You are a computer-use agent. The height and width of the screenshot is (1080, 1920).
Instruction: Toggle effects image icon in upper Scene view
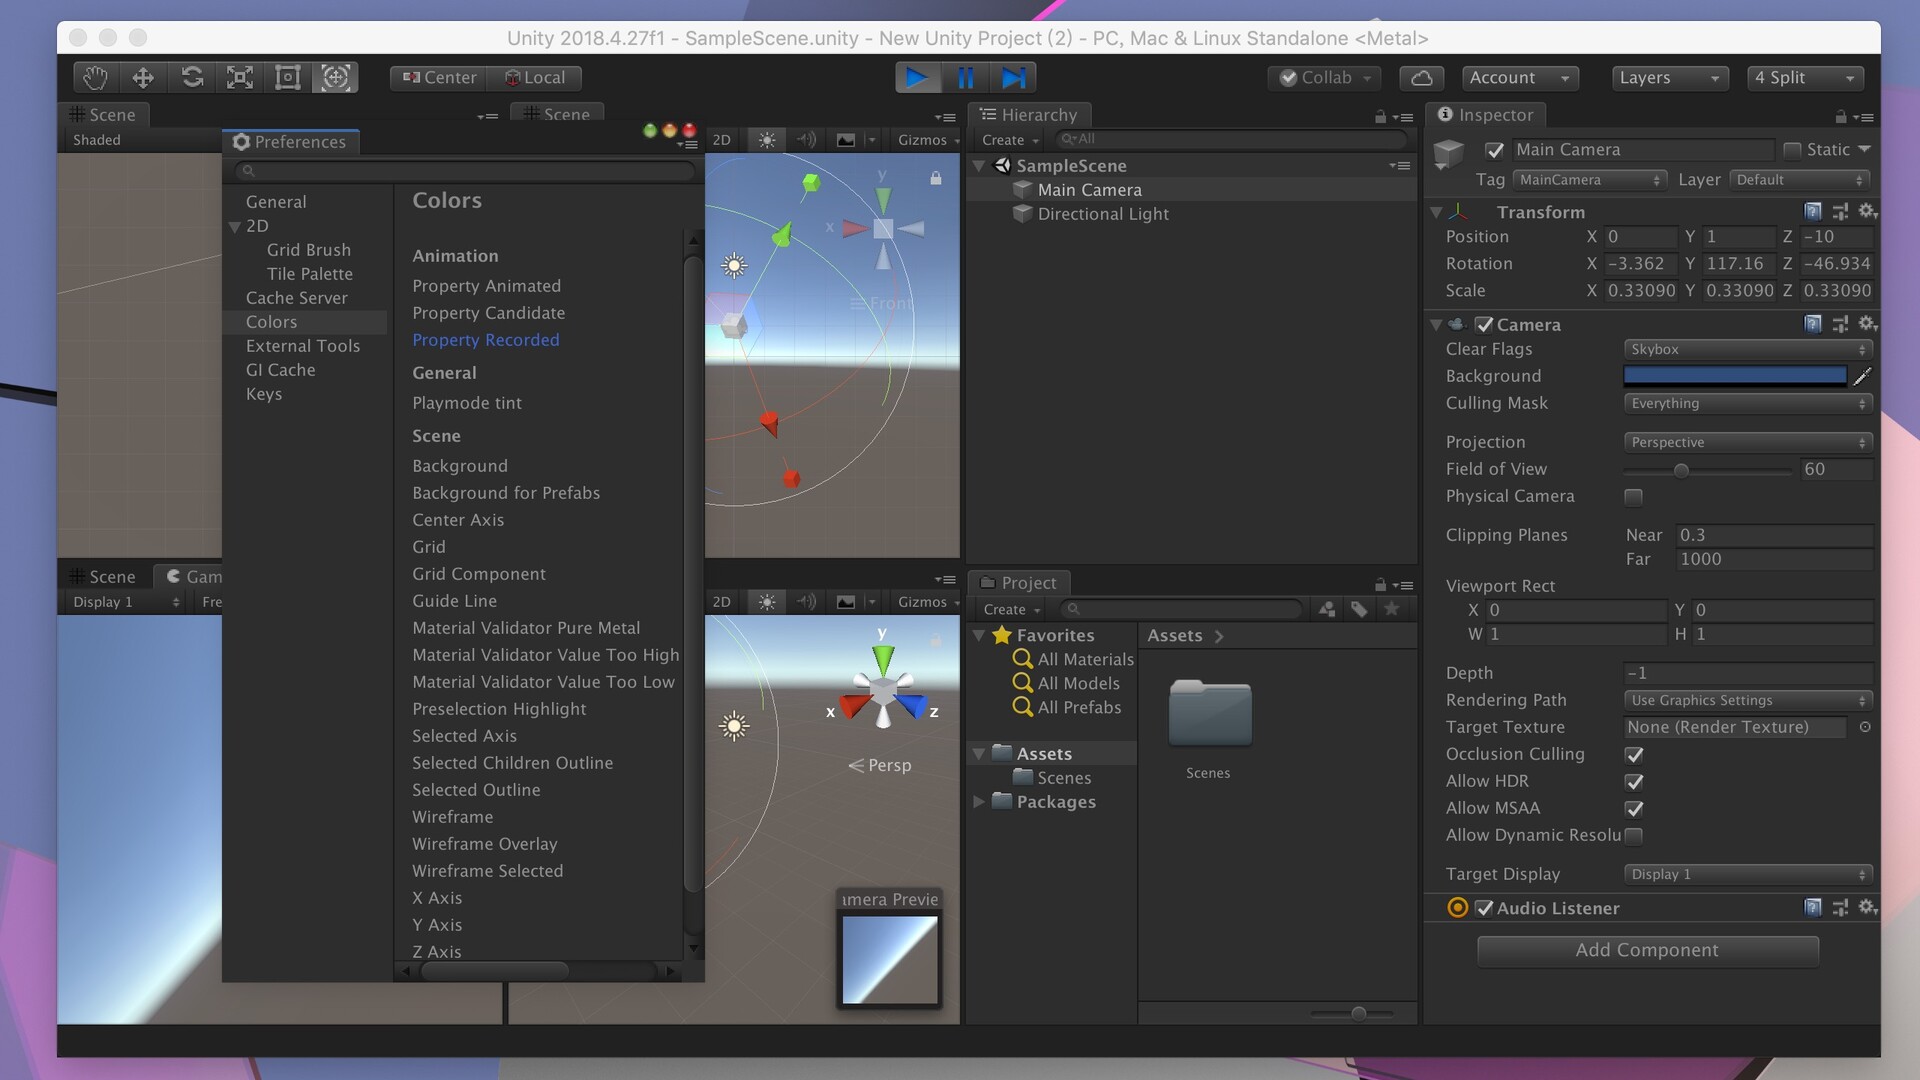click(x=846, y=140)
